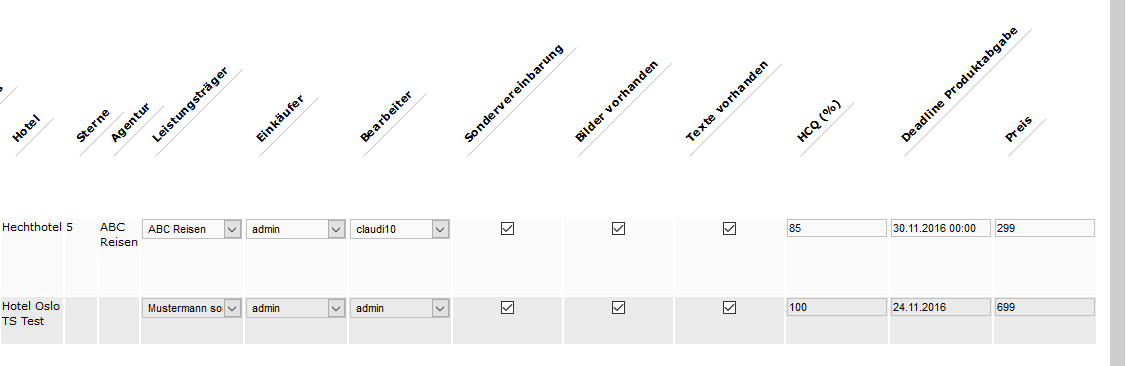Open Einkäufer dropdown in Hotel Oslo row
Image resolution: width=1126 pixels, height=366 pixels.
coord(296,308)
